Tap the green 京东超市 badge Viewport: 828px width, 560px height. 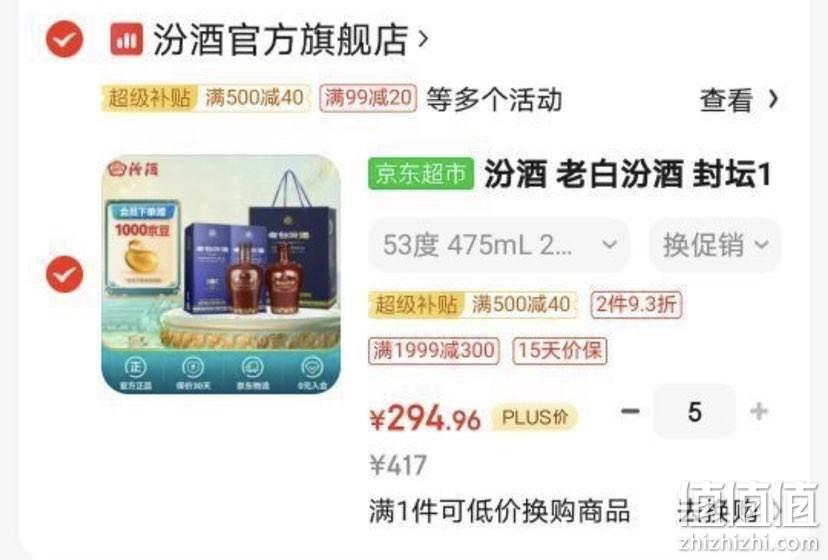tap(421, 173)
